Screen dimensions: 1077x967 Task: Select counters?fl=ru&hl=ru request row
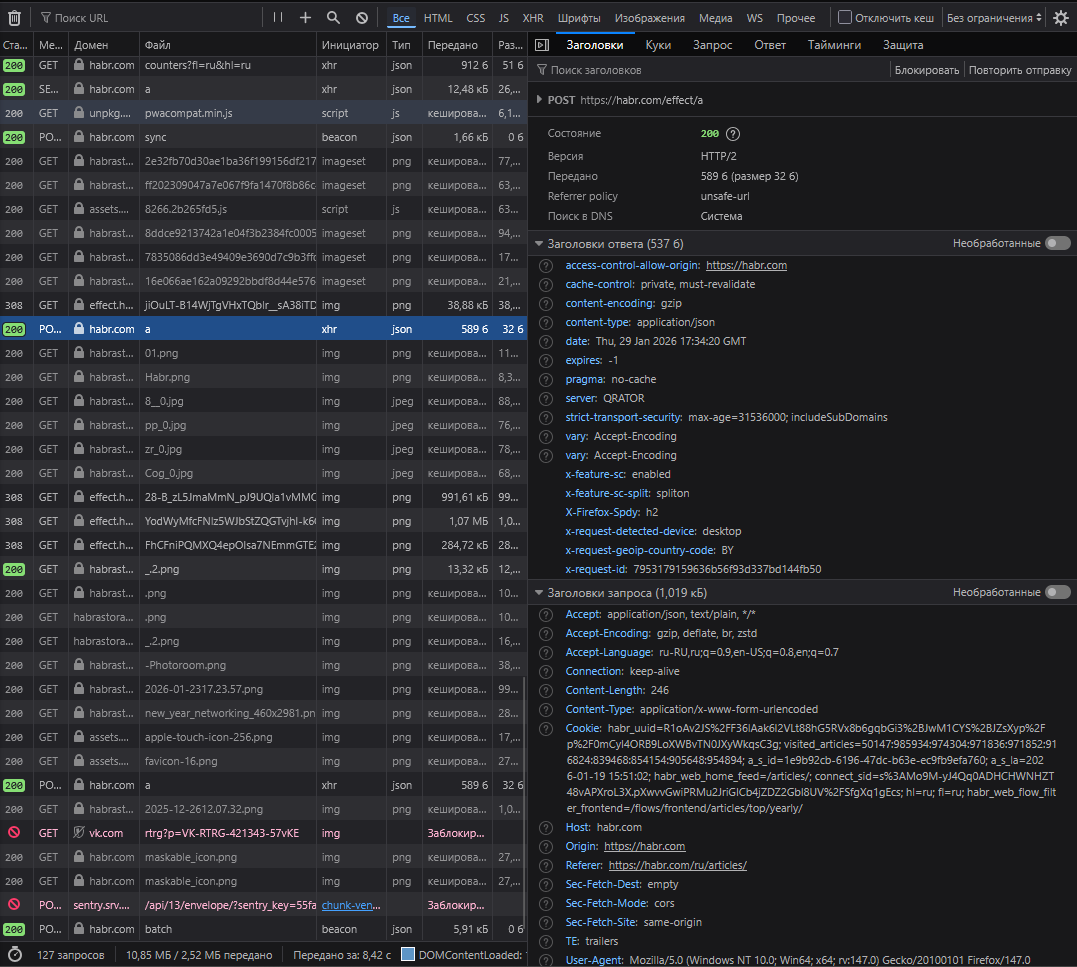(264, 65)
